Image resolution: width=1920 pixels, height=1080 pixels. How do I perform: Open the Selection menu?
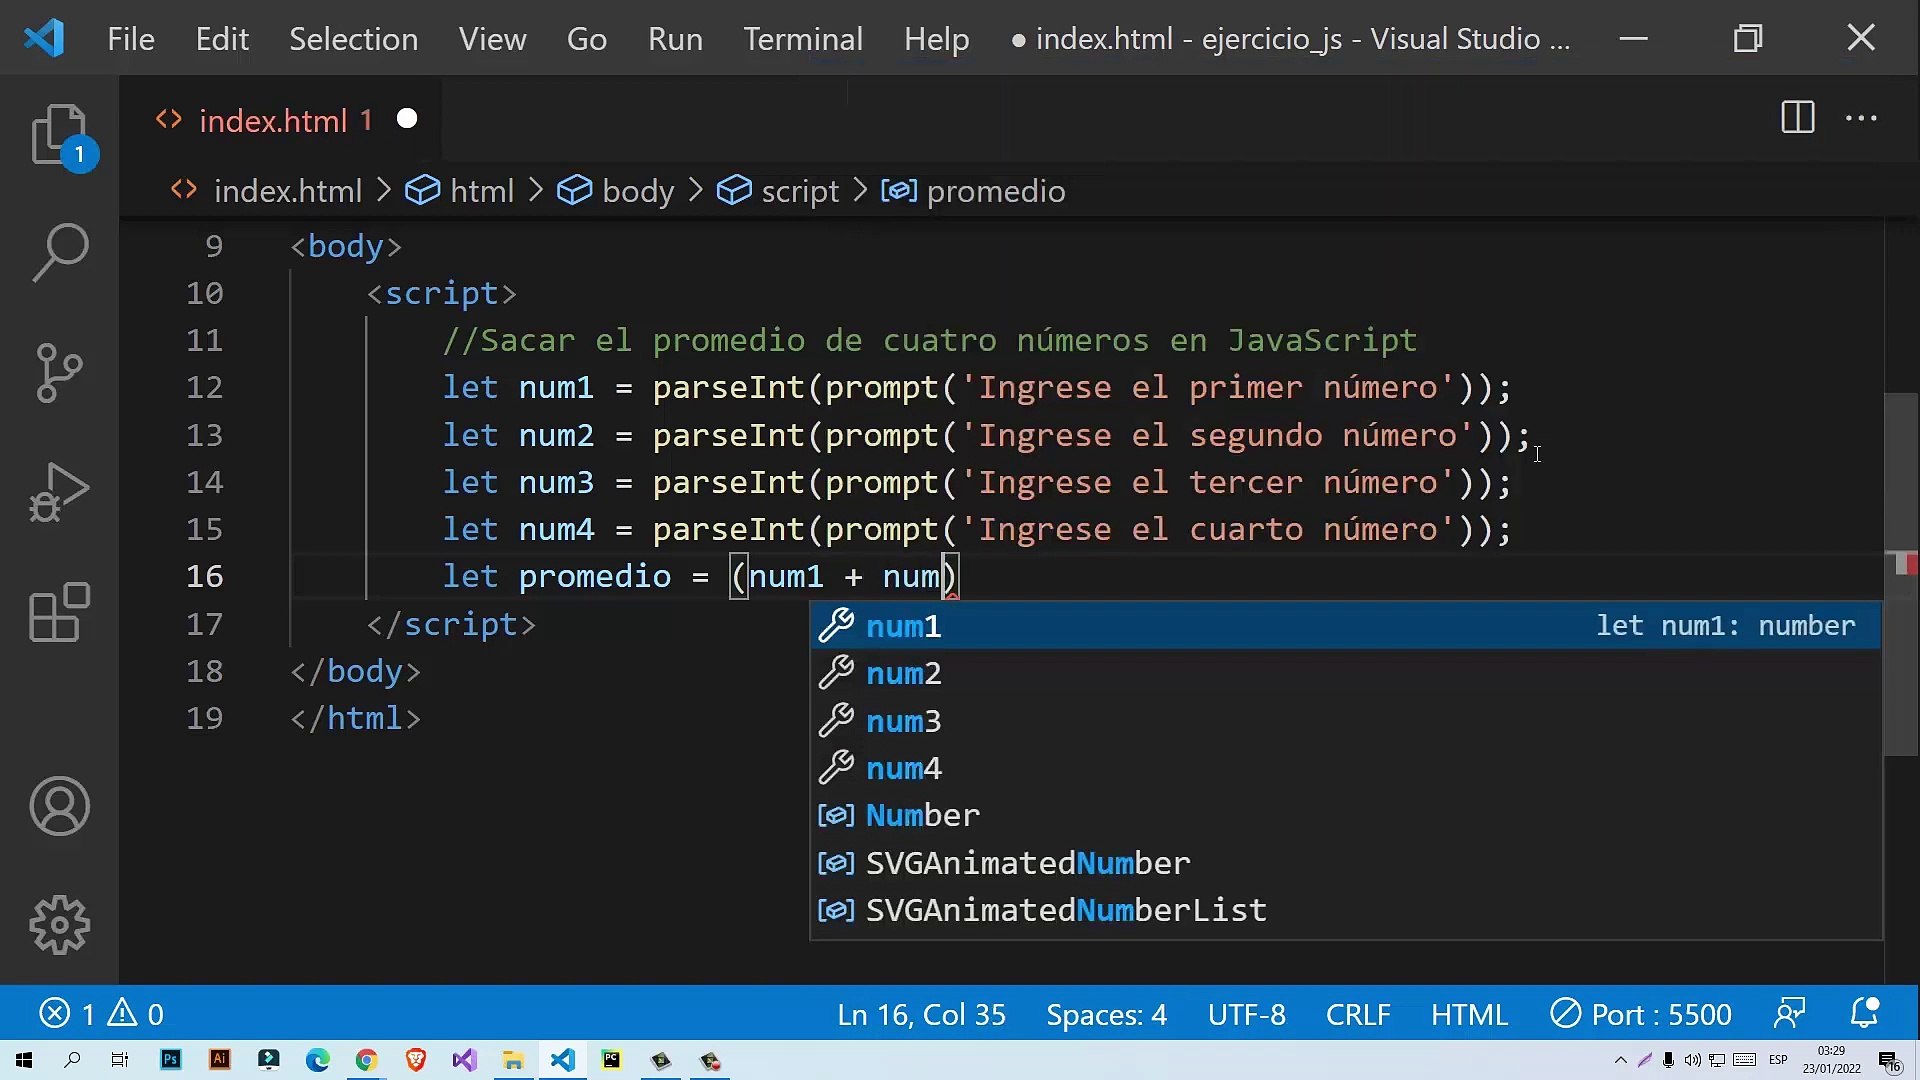click(x=354, y=38)
